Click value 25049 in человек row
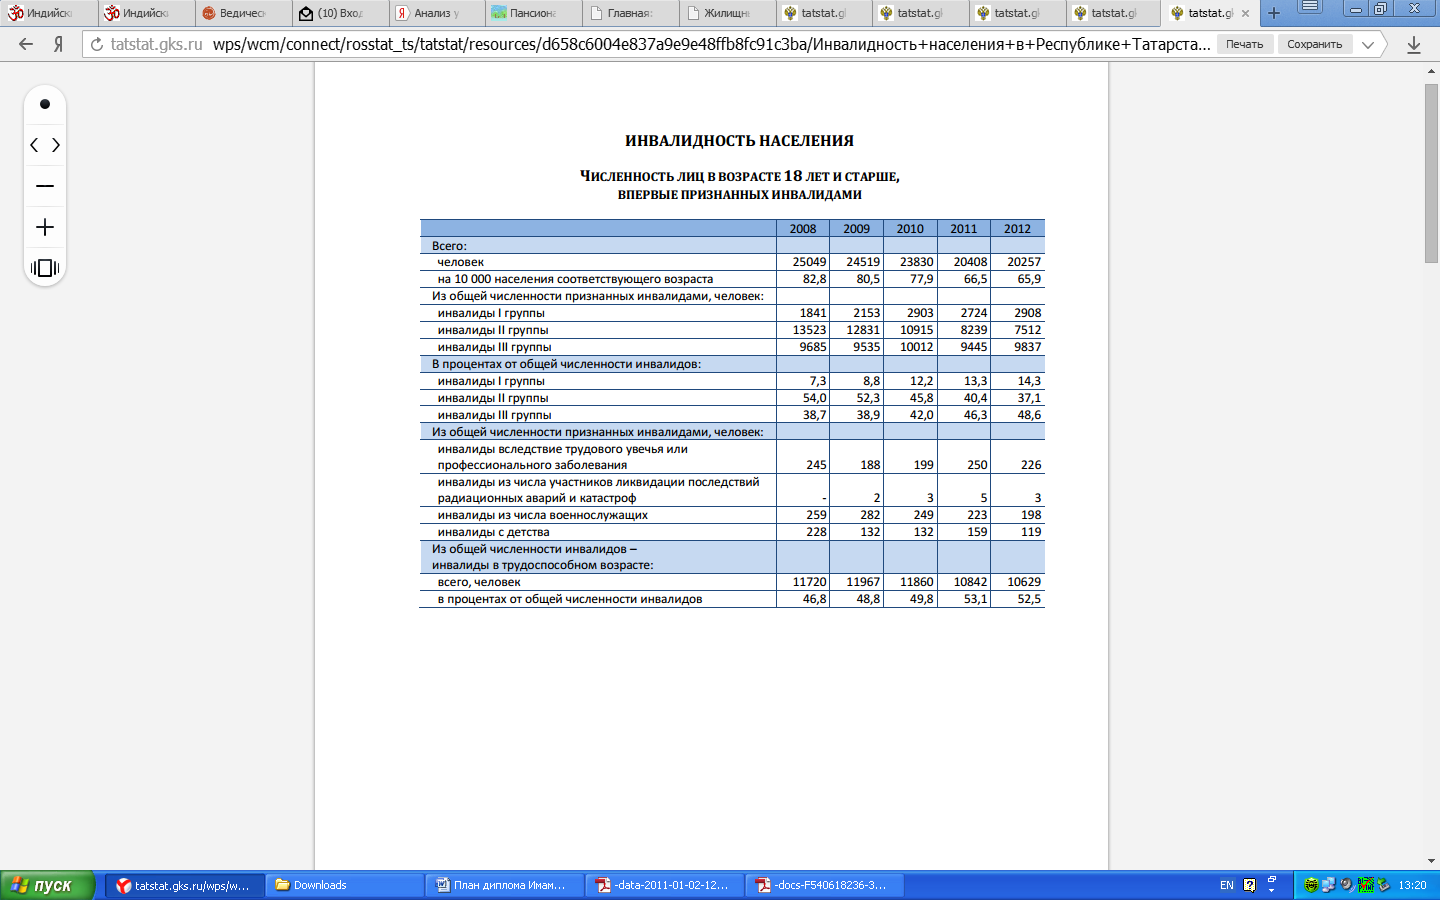Image resolution: width=1440 pixels, height=900 pixels. 809,262
